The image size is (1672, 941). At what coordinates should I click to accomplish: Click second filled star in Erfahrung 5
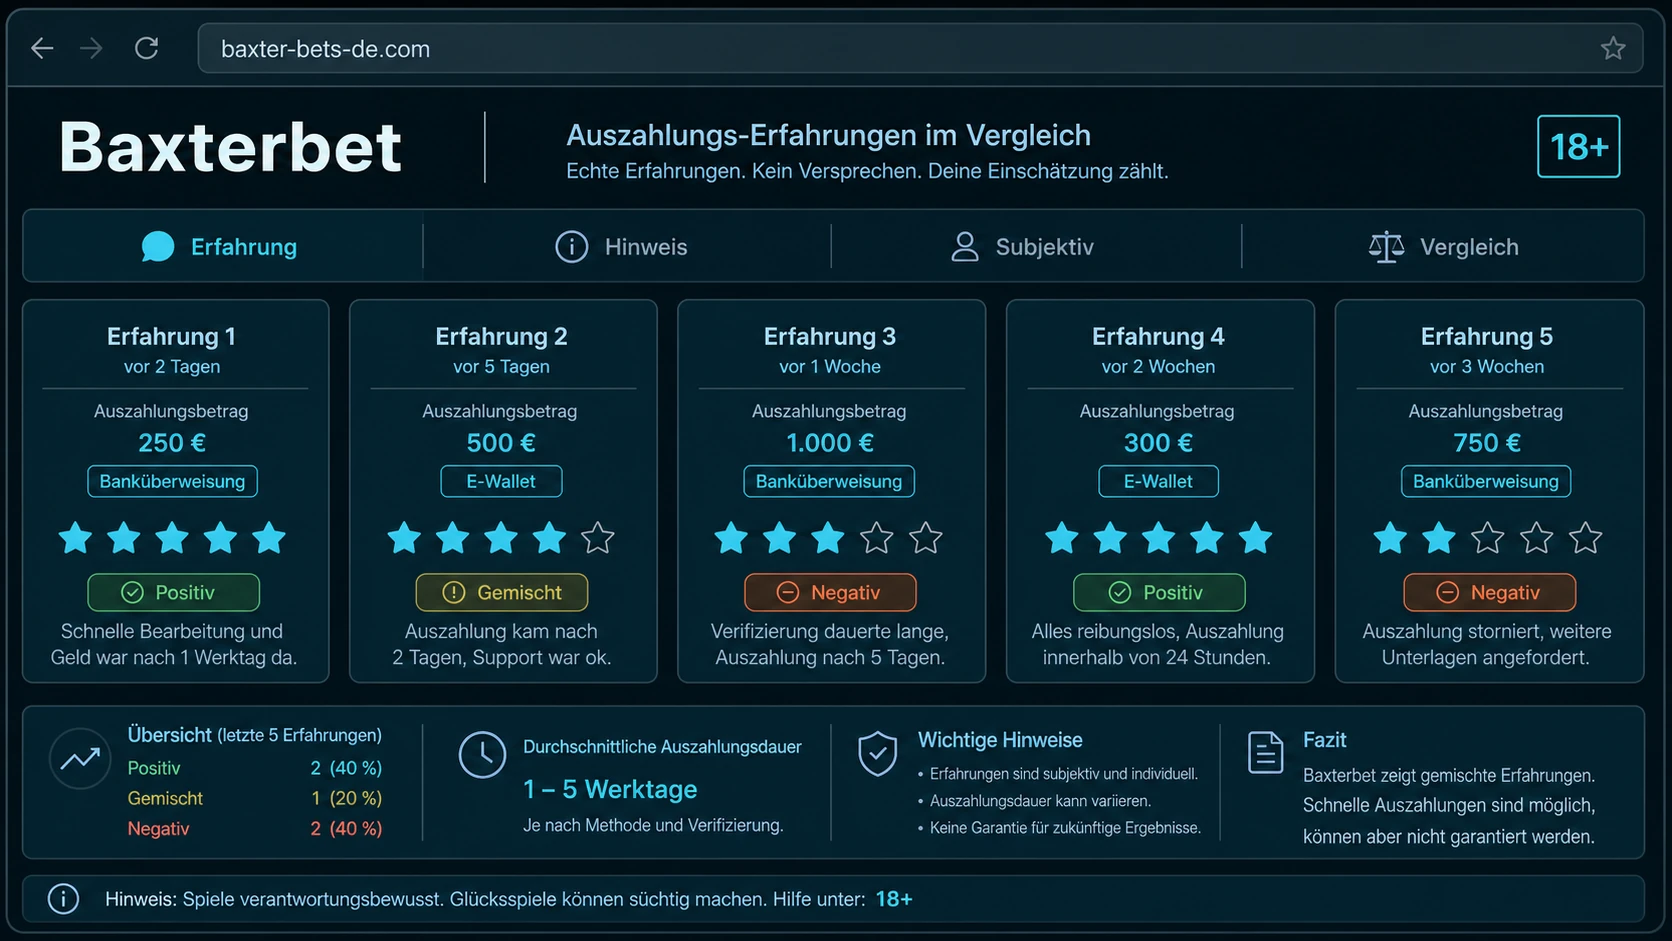1439,538
